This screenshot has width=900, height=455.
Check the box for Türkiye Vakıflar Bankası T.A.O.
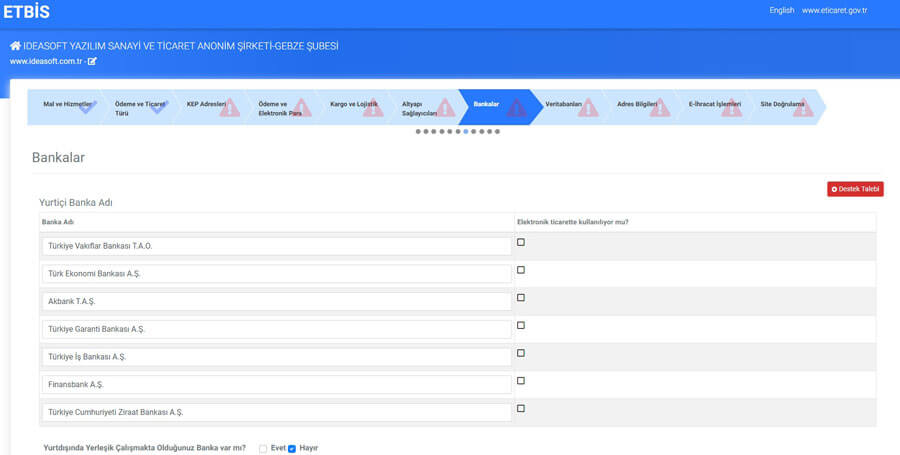click(x=521, y=242)
